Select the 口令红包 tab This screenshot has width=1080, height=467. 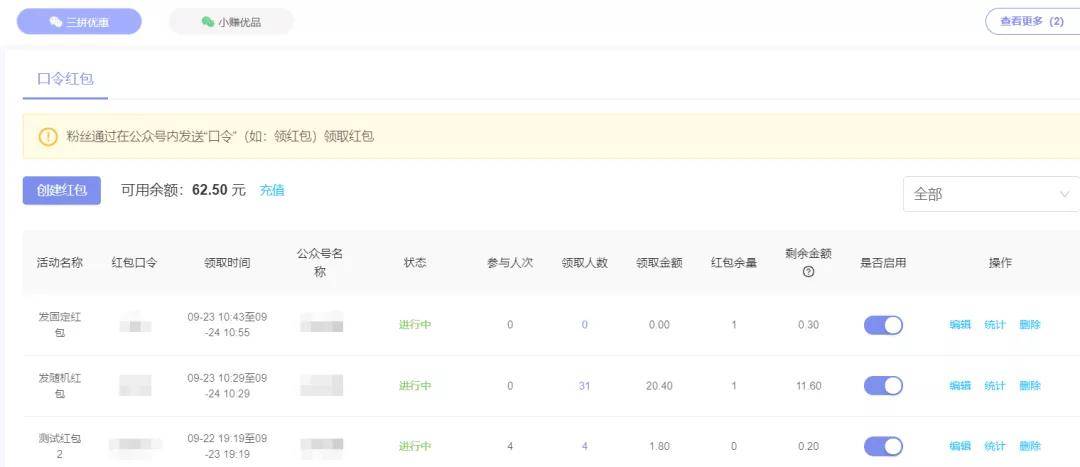[x=65, y=79]
